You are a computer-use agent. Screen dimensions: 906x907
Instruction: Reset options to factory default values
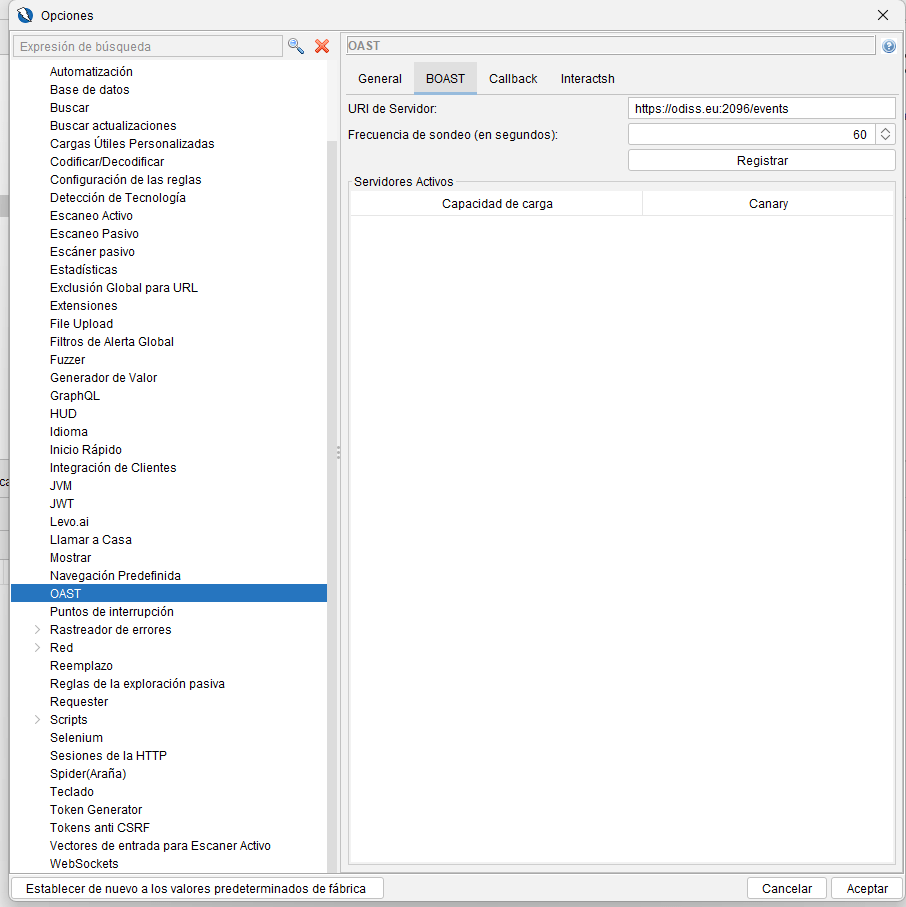click(x=196, y=888)
